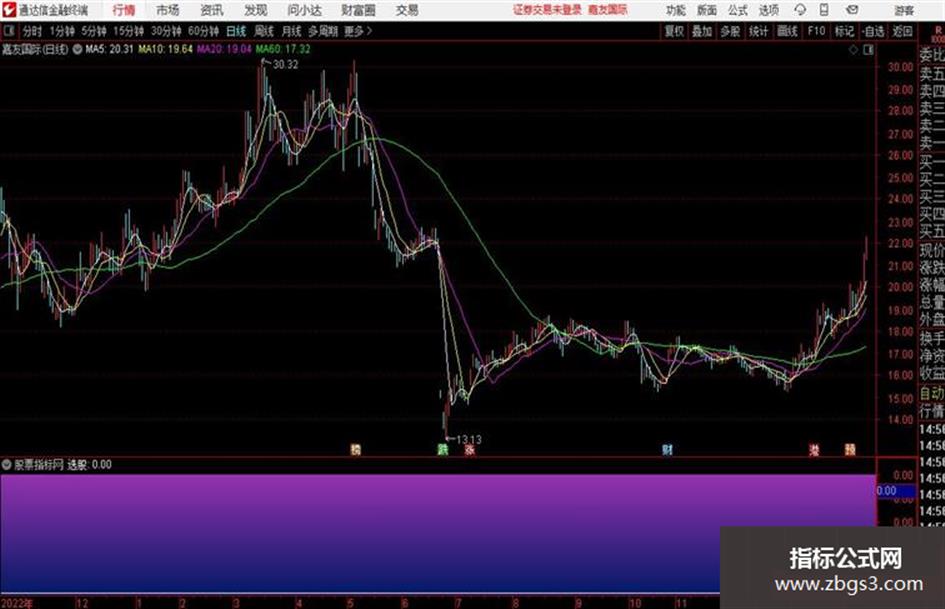Switch to the 30分钟 chart period

click(x=166, y=31)
